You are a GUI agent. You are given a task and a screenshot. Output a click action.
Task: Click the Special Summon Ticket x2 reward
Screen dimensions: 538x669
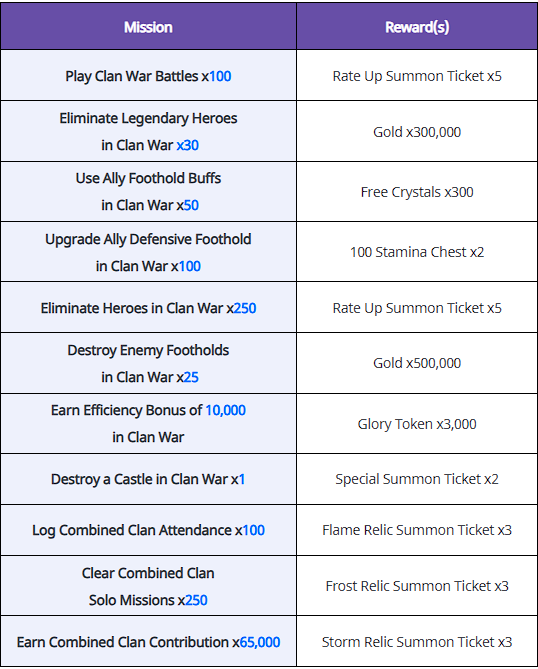[417, 479]
